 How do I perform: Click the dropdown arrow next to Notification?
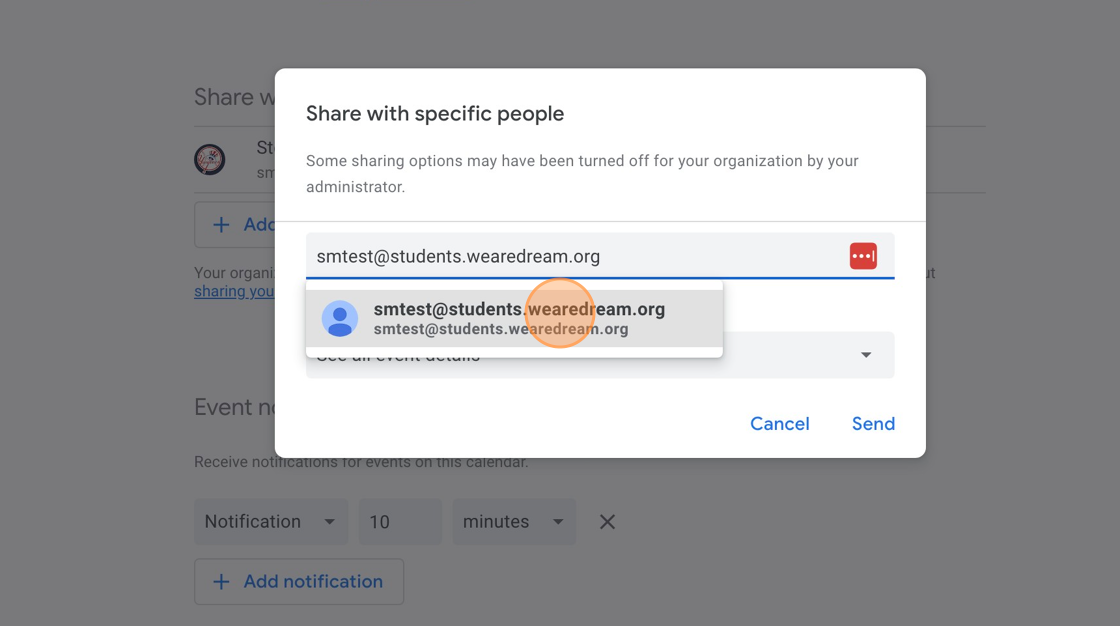coord(329,522)
